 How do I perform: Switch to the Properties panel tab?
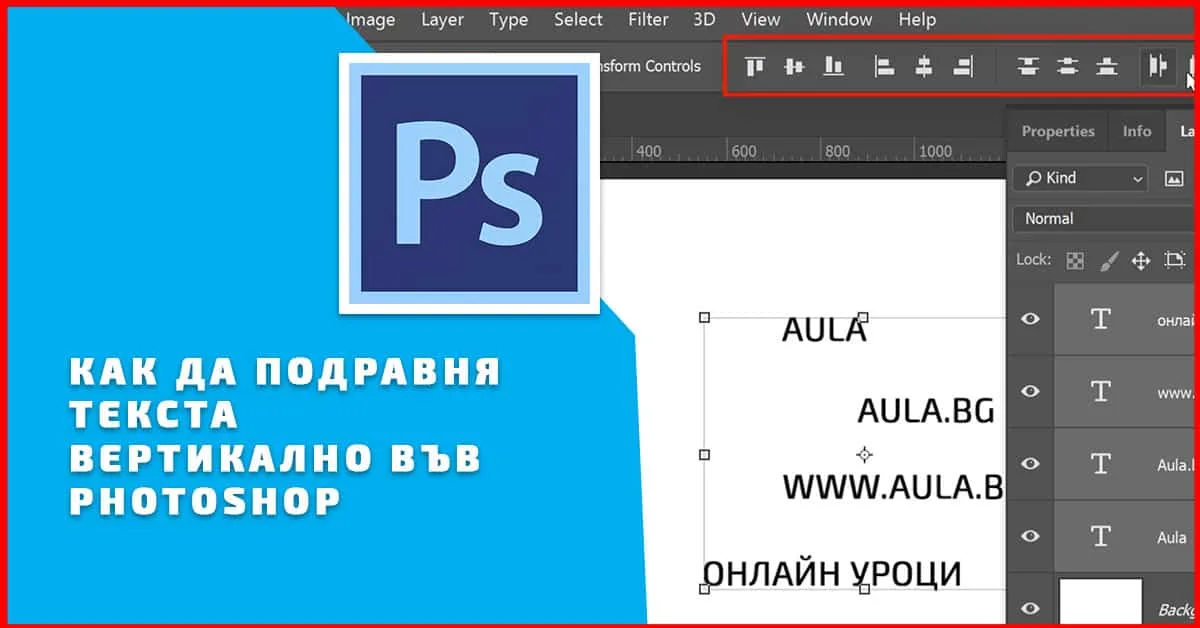pos(1058,131)
